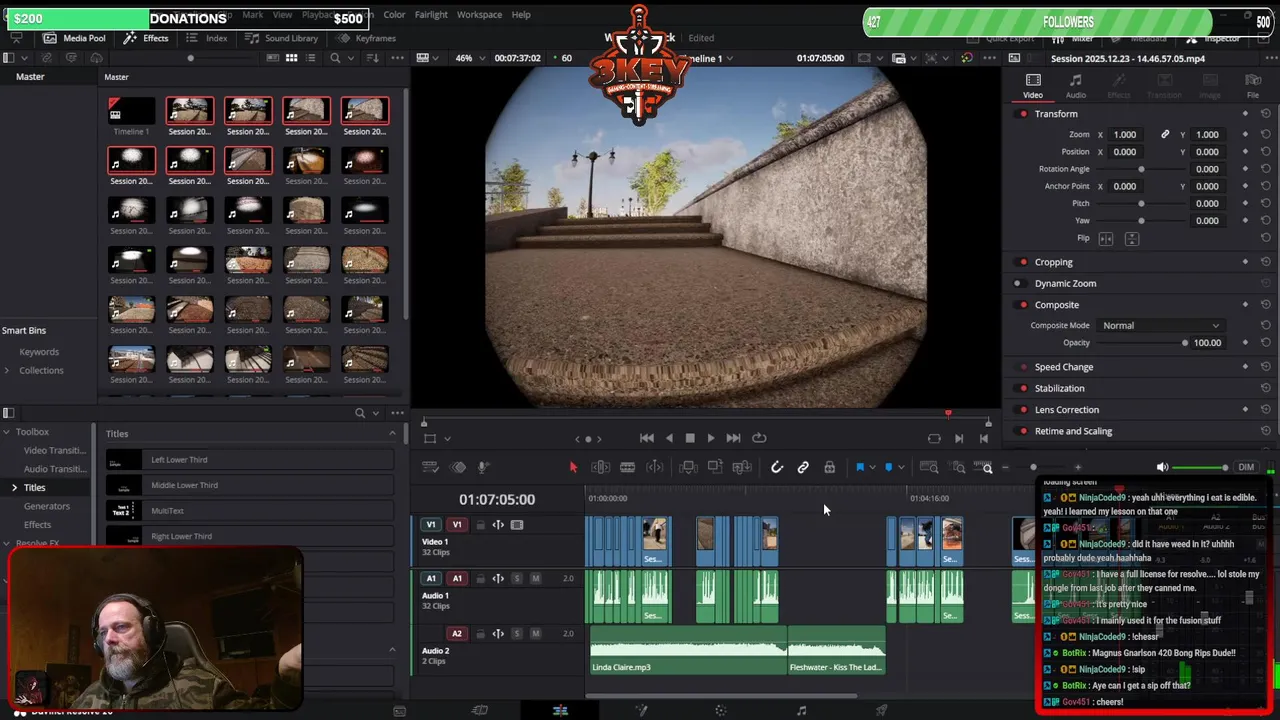This screenshot has height=720, width=1280.
Task: Flip the clip horizontally in Inspector
Action: coord(1106,238)
